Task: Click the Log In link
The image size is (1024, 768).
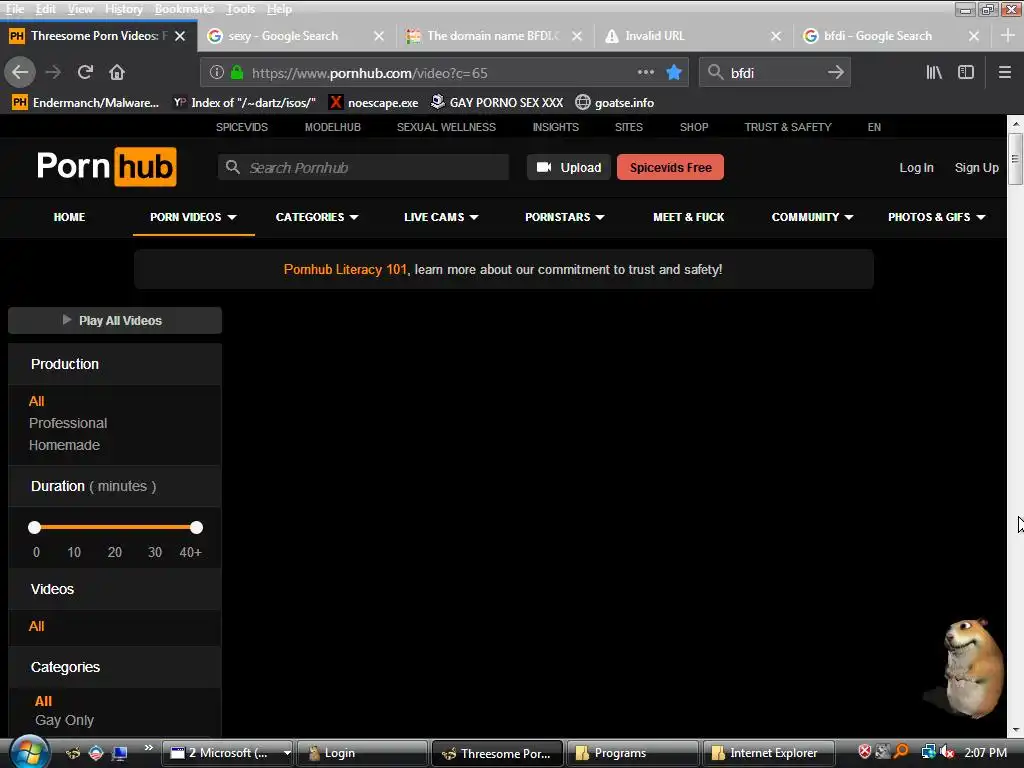Action: coord(916,167)
